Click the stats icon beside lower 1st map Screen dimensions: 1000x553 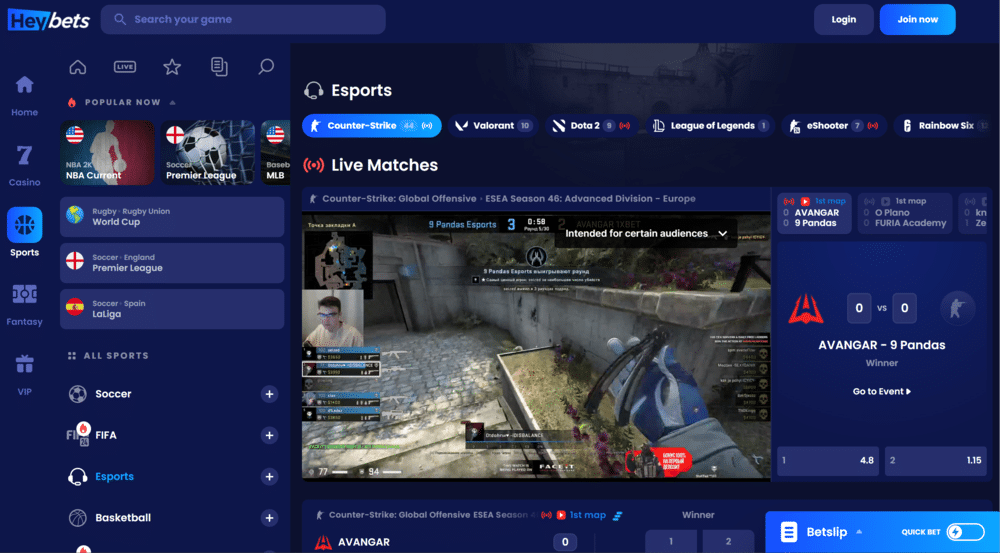(x=617, y=515)
